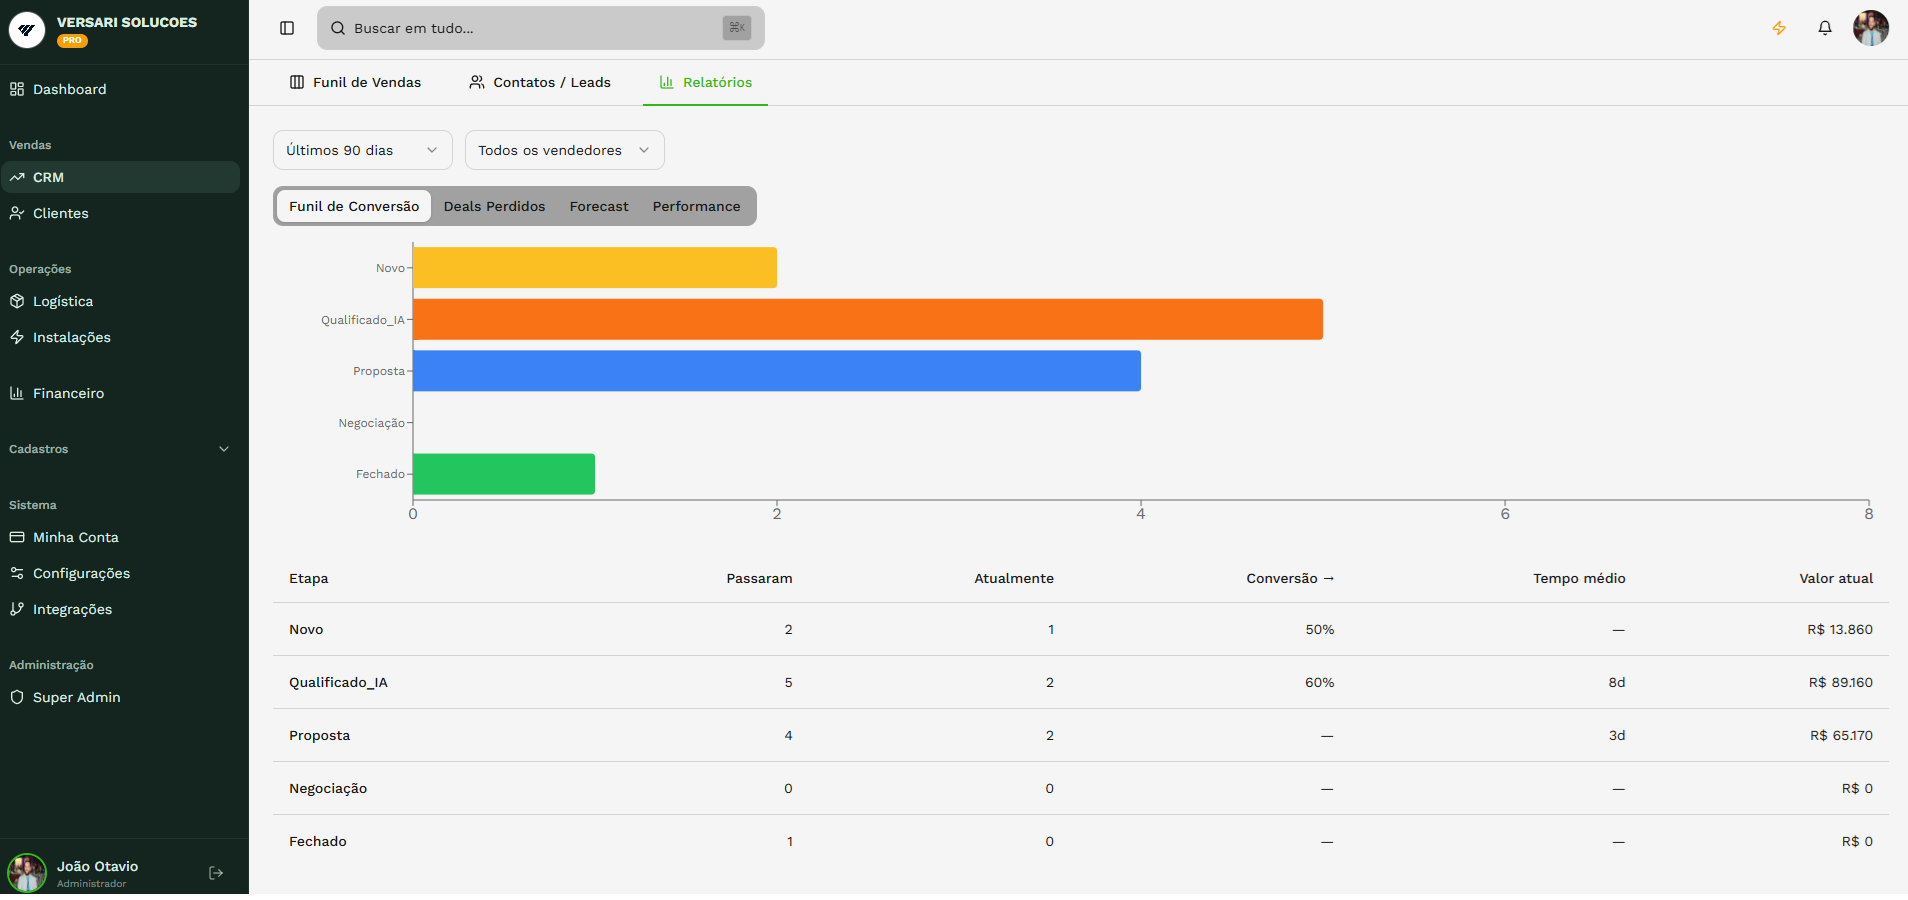Open the notifications bell

pos(1825,28)
